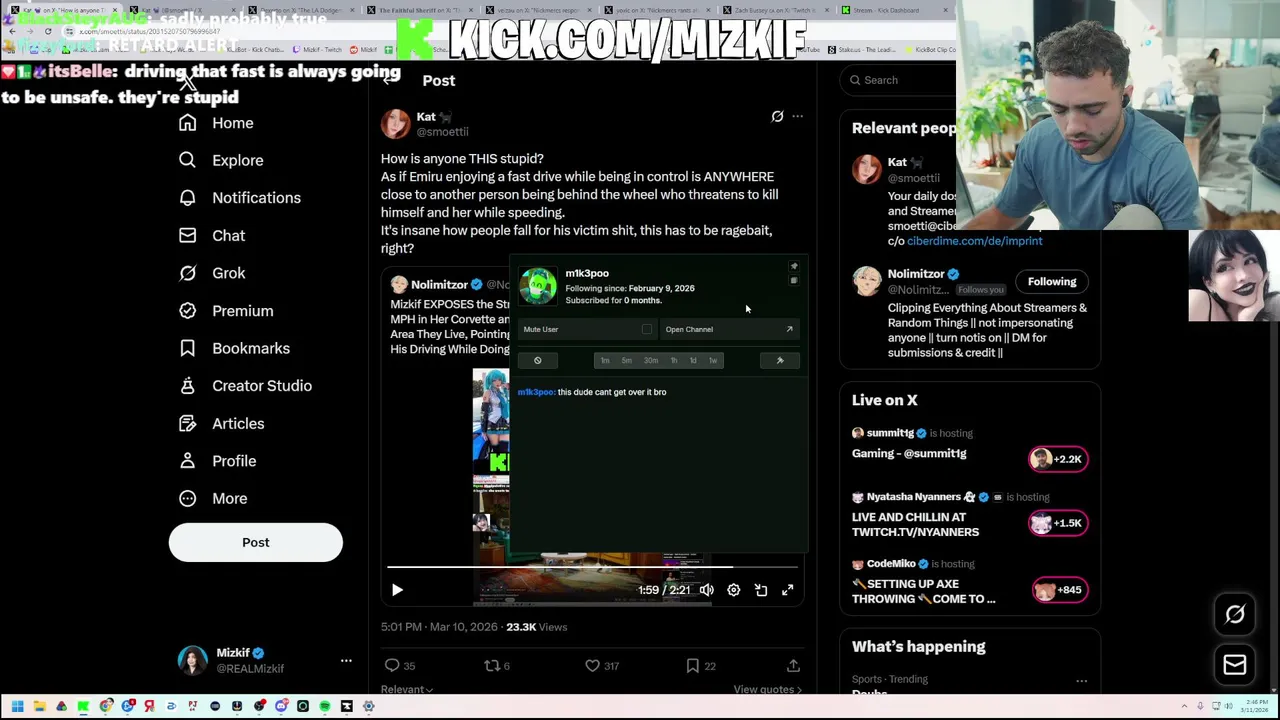Select 1h timeout duration
The width and height of the screenshot is (1280, 720).
pyautogui.click(x=673, y=360)
